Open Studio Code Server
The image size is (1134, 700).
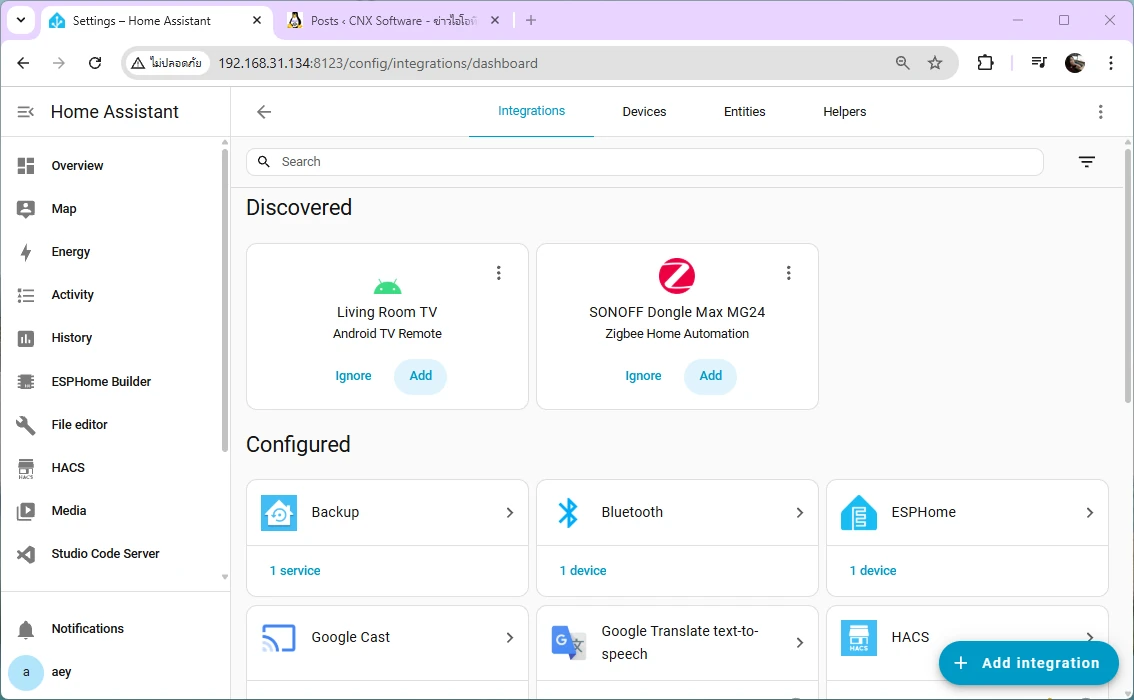point(105,554)
